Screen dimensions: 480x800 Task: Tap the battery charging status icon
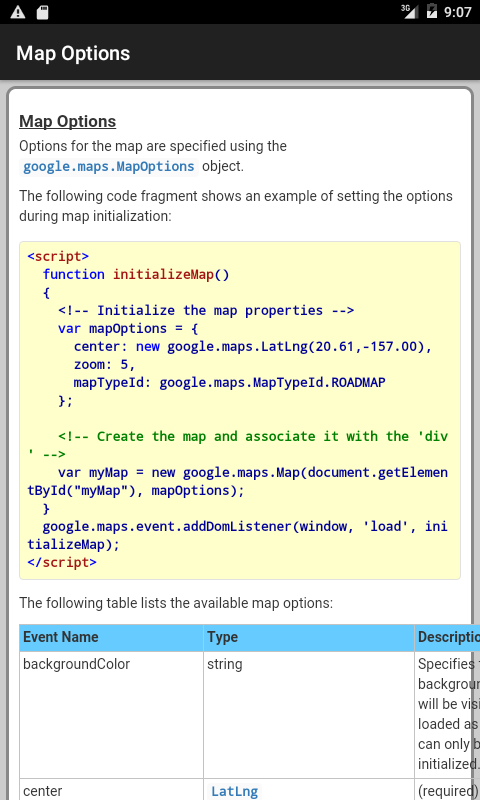point(432,11)
